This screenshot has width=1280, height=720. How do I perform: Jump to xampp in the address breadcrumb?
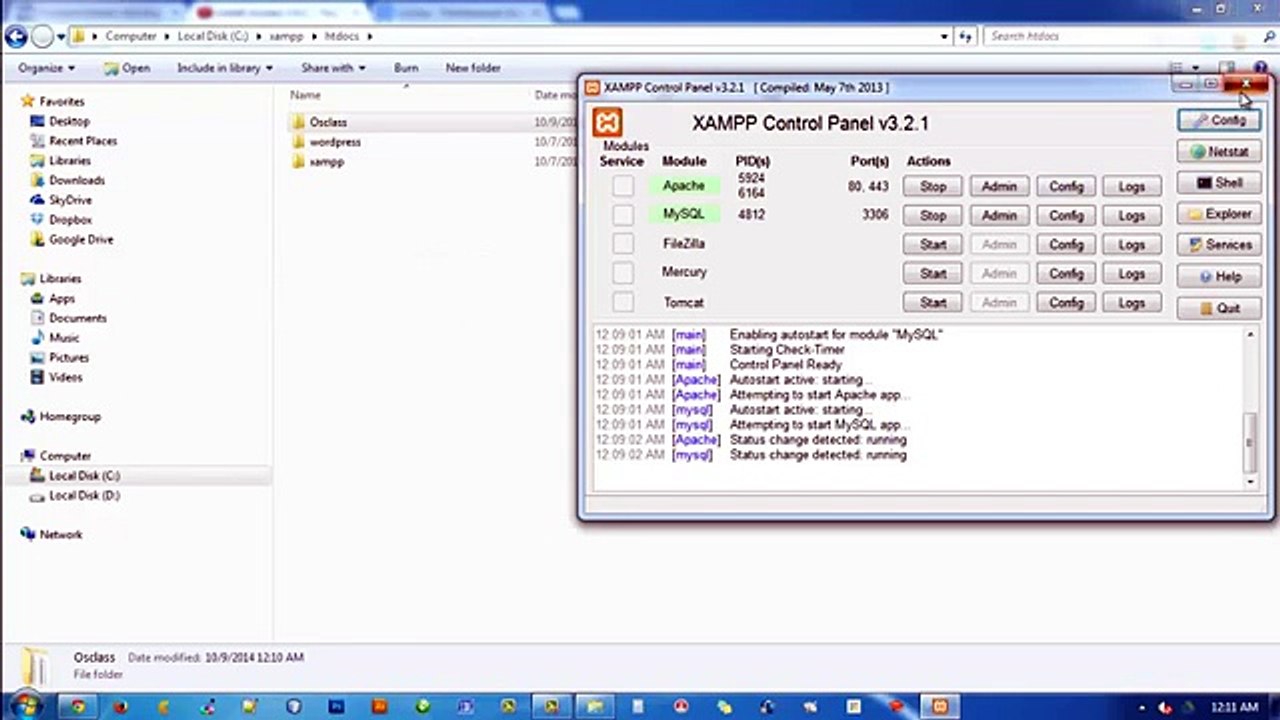pyautogui.click(x=286, y=36)
